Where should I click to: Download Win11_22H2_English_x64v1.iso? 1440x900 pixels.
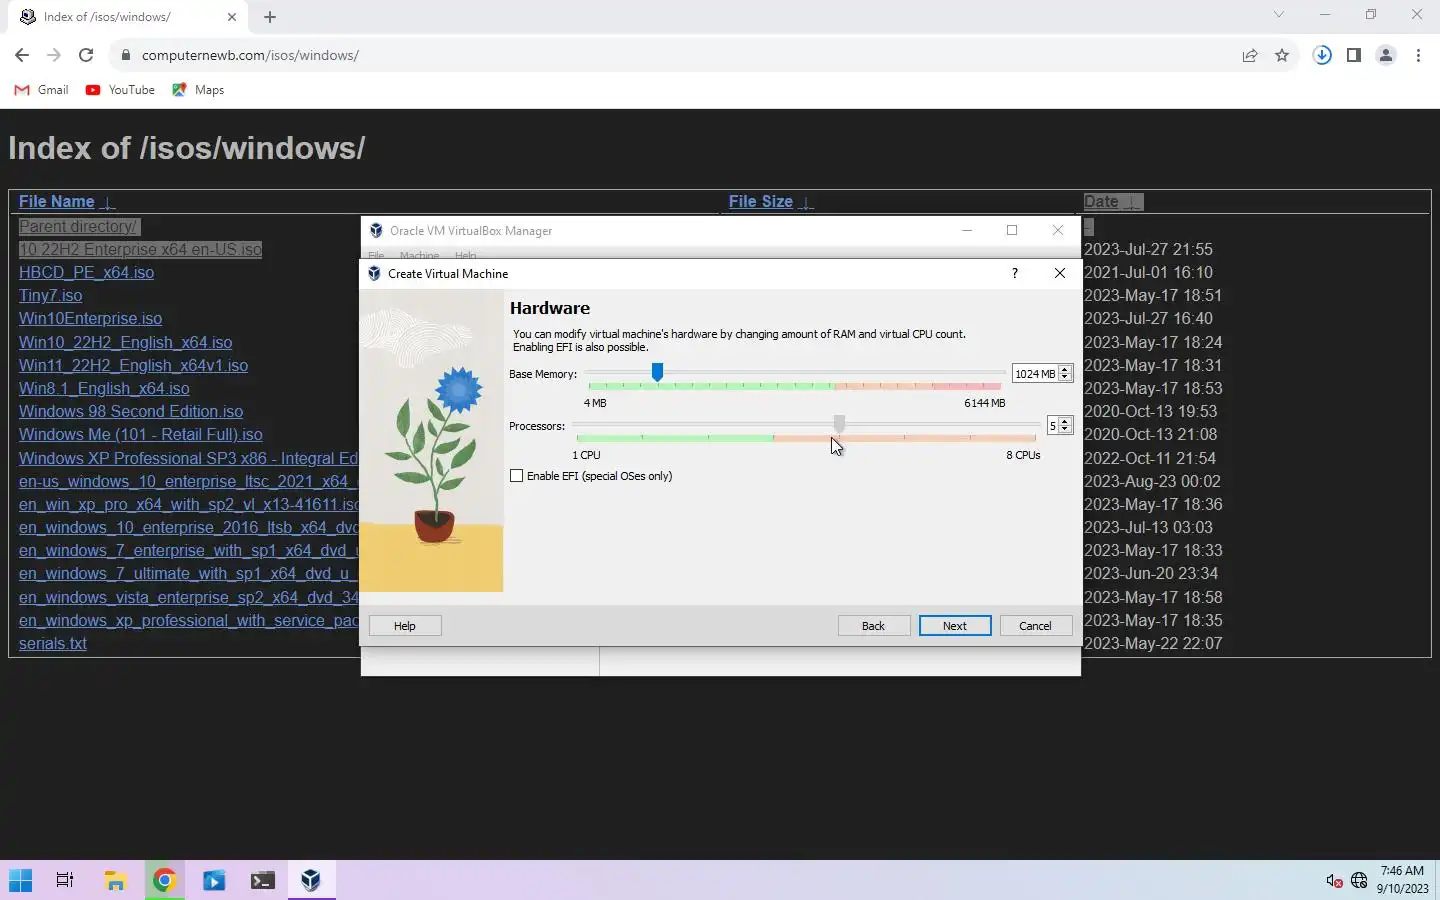(133, 366)
